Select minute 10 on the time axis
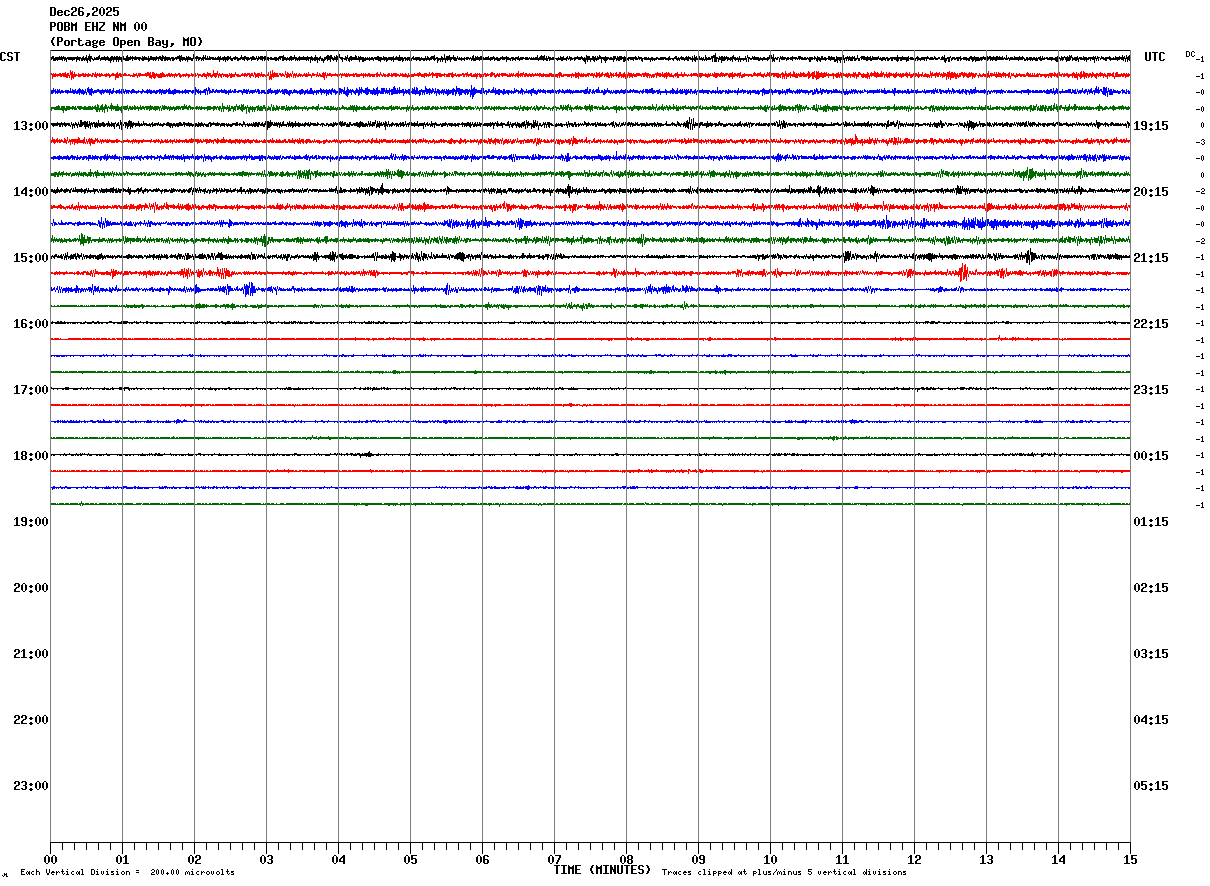Screen dimensions: 1210x886 click(x=770, y=860)
